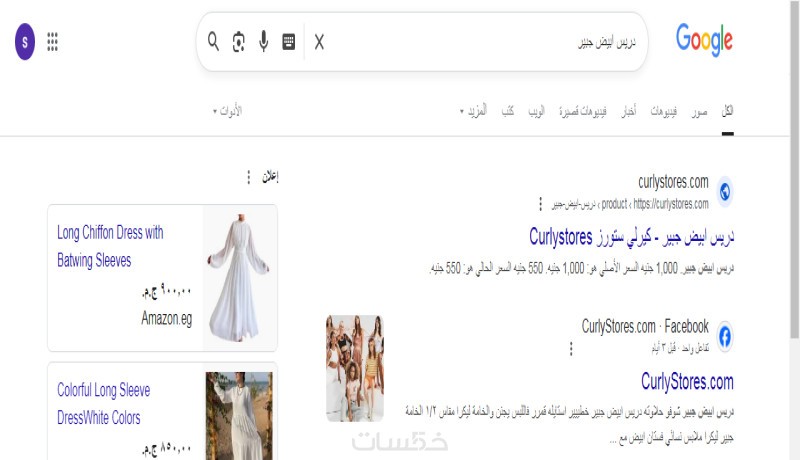Switch to the كتب tab
Image resolution: width=800 pixels, height=460 pixels.
pyautogui.click(x=508, y=111)
